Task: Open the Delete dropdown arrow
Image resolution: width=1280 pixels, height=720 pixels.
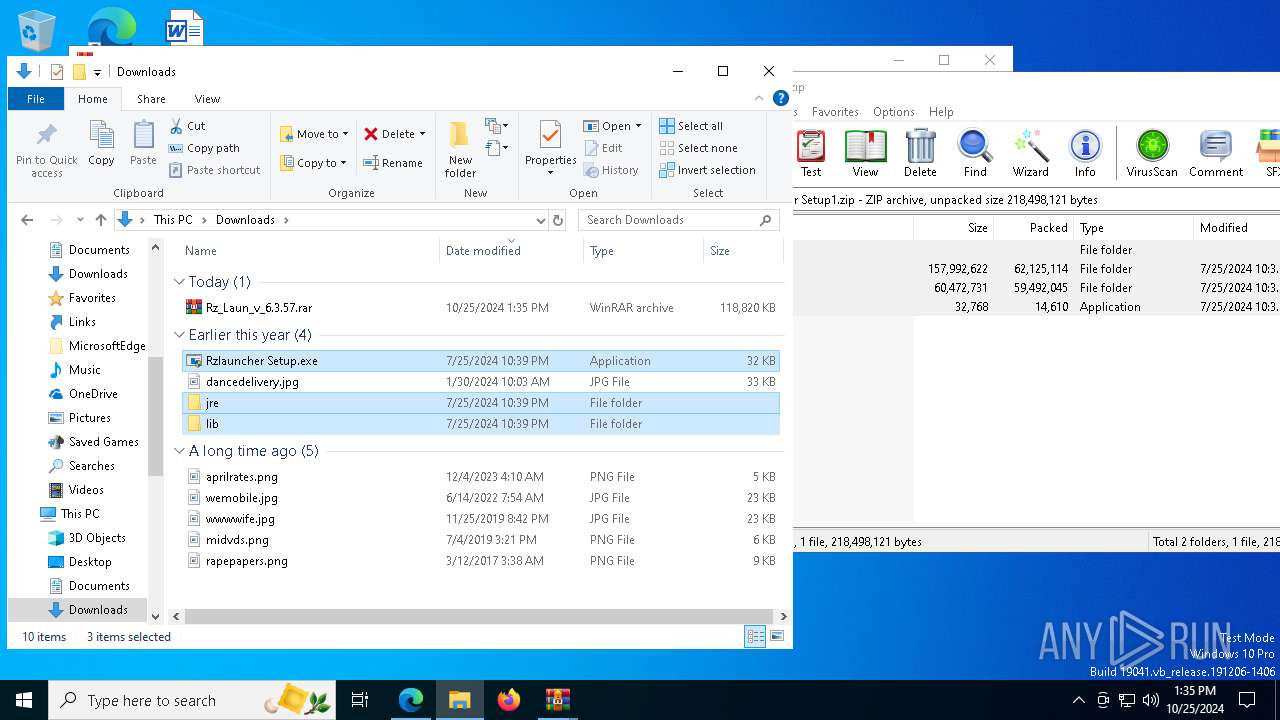Action: (422, 134)
